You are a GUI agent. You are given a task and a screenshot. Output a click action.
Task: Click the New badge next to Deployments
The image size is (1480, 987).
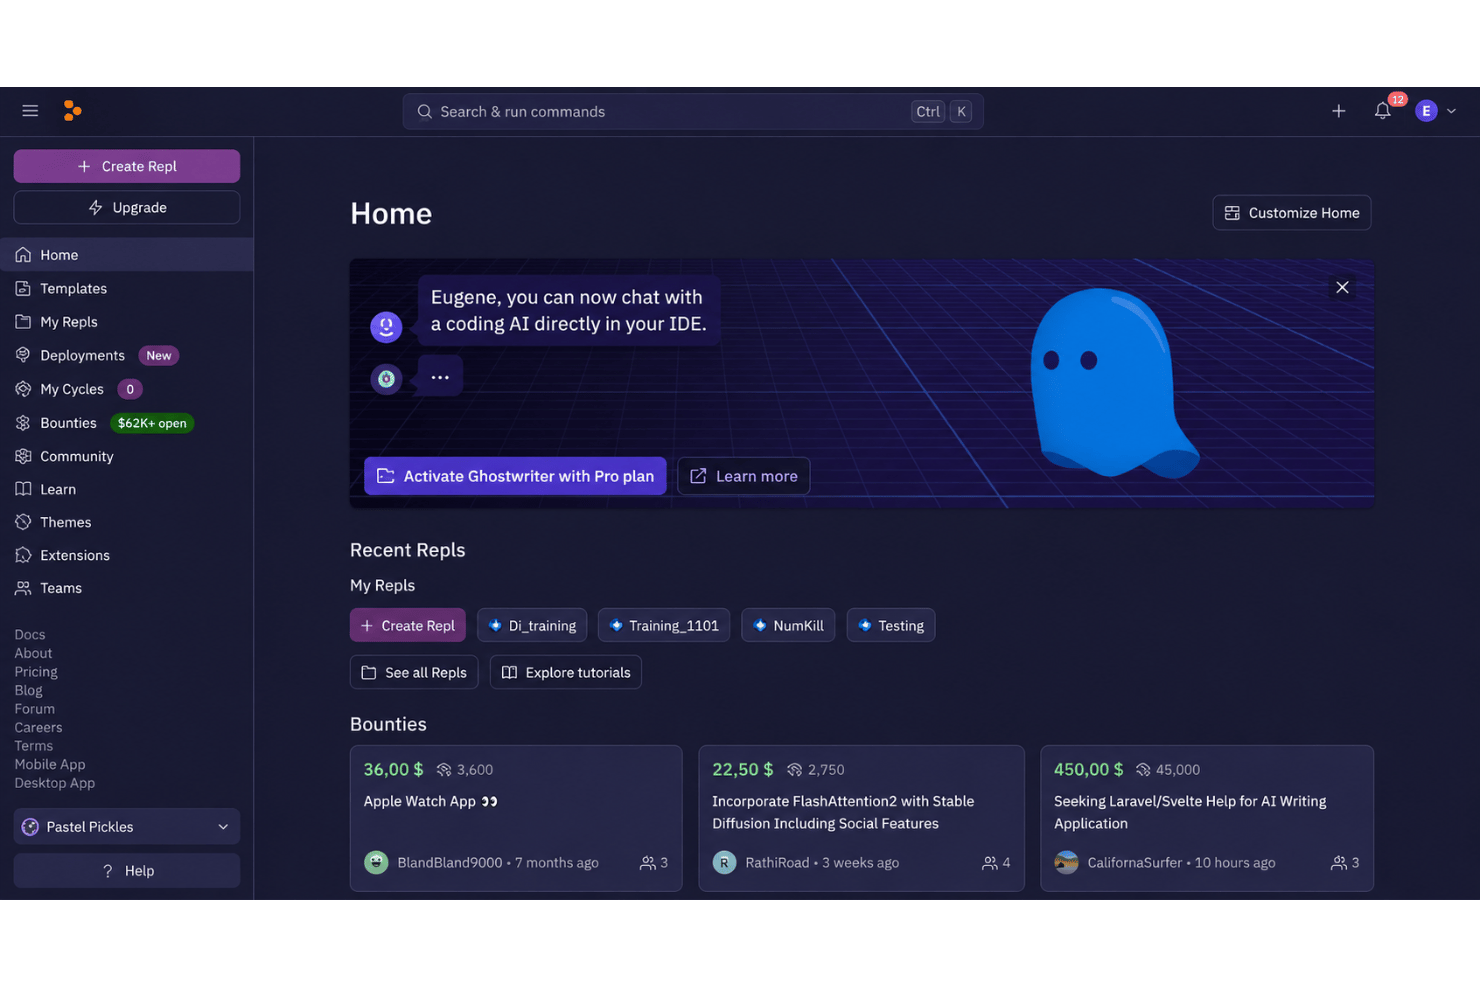(158, 356)
